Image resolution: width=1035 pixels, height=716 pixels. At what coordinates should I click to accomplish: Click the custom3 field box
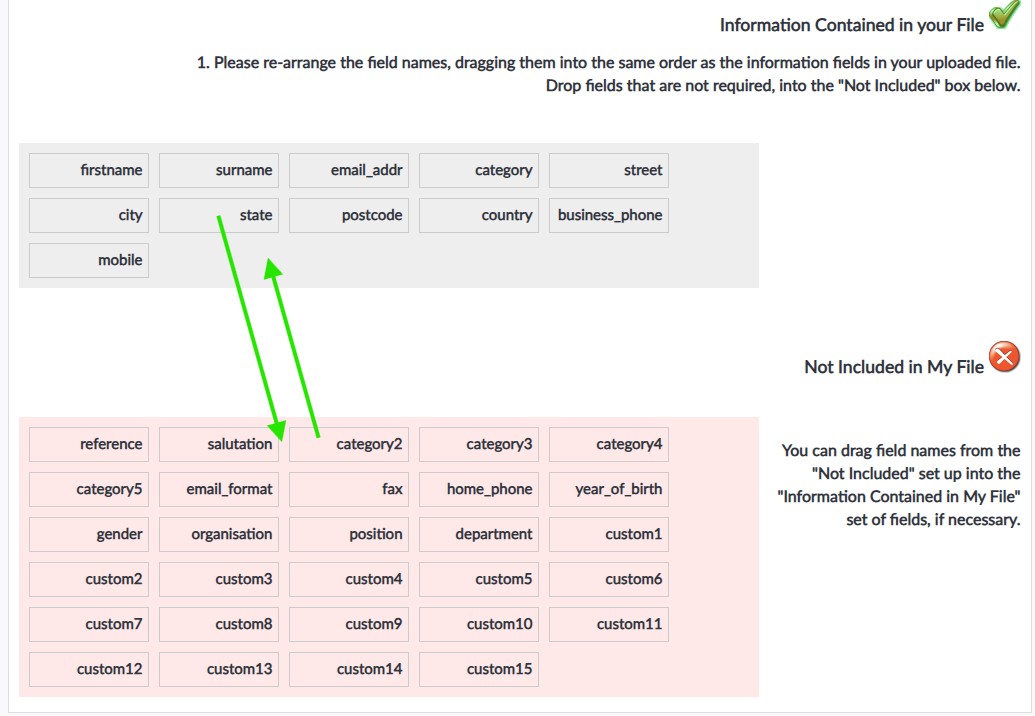(219, 579)
